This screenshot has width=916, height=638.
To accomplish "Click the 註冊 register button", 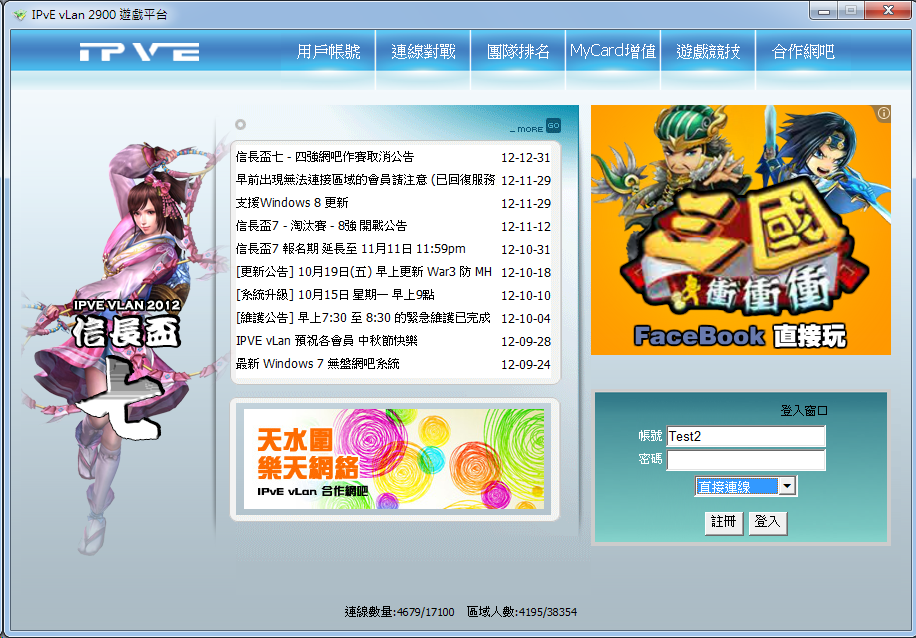I will 724,522.
